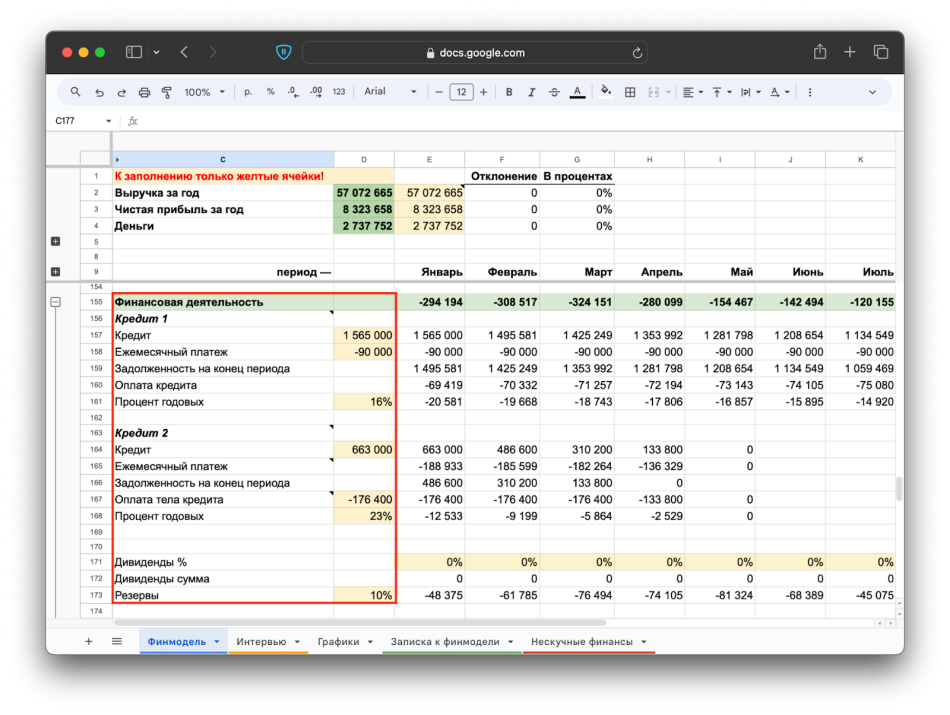Collapse the toolbar with the chevron
The image size is (950, 715).
tap(872, 92)
